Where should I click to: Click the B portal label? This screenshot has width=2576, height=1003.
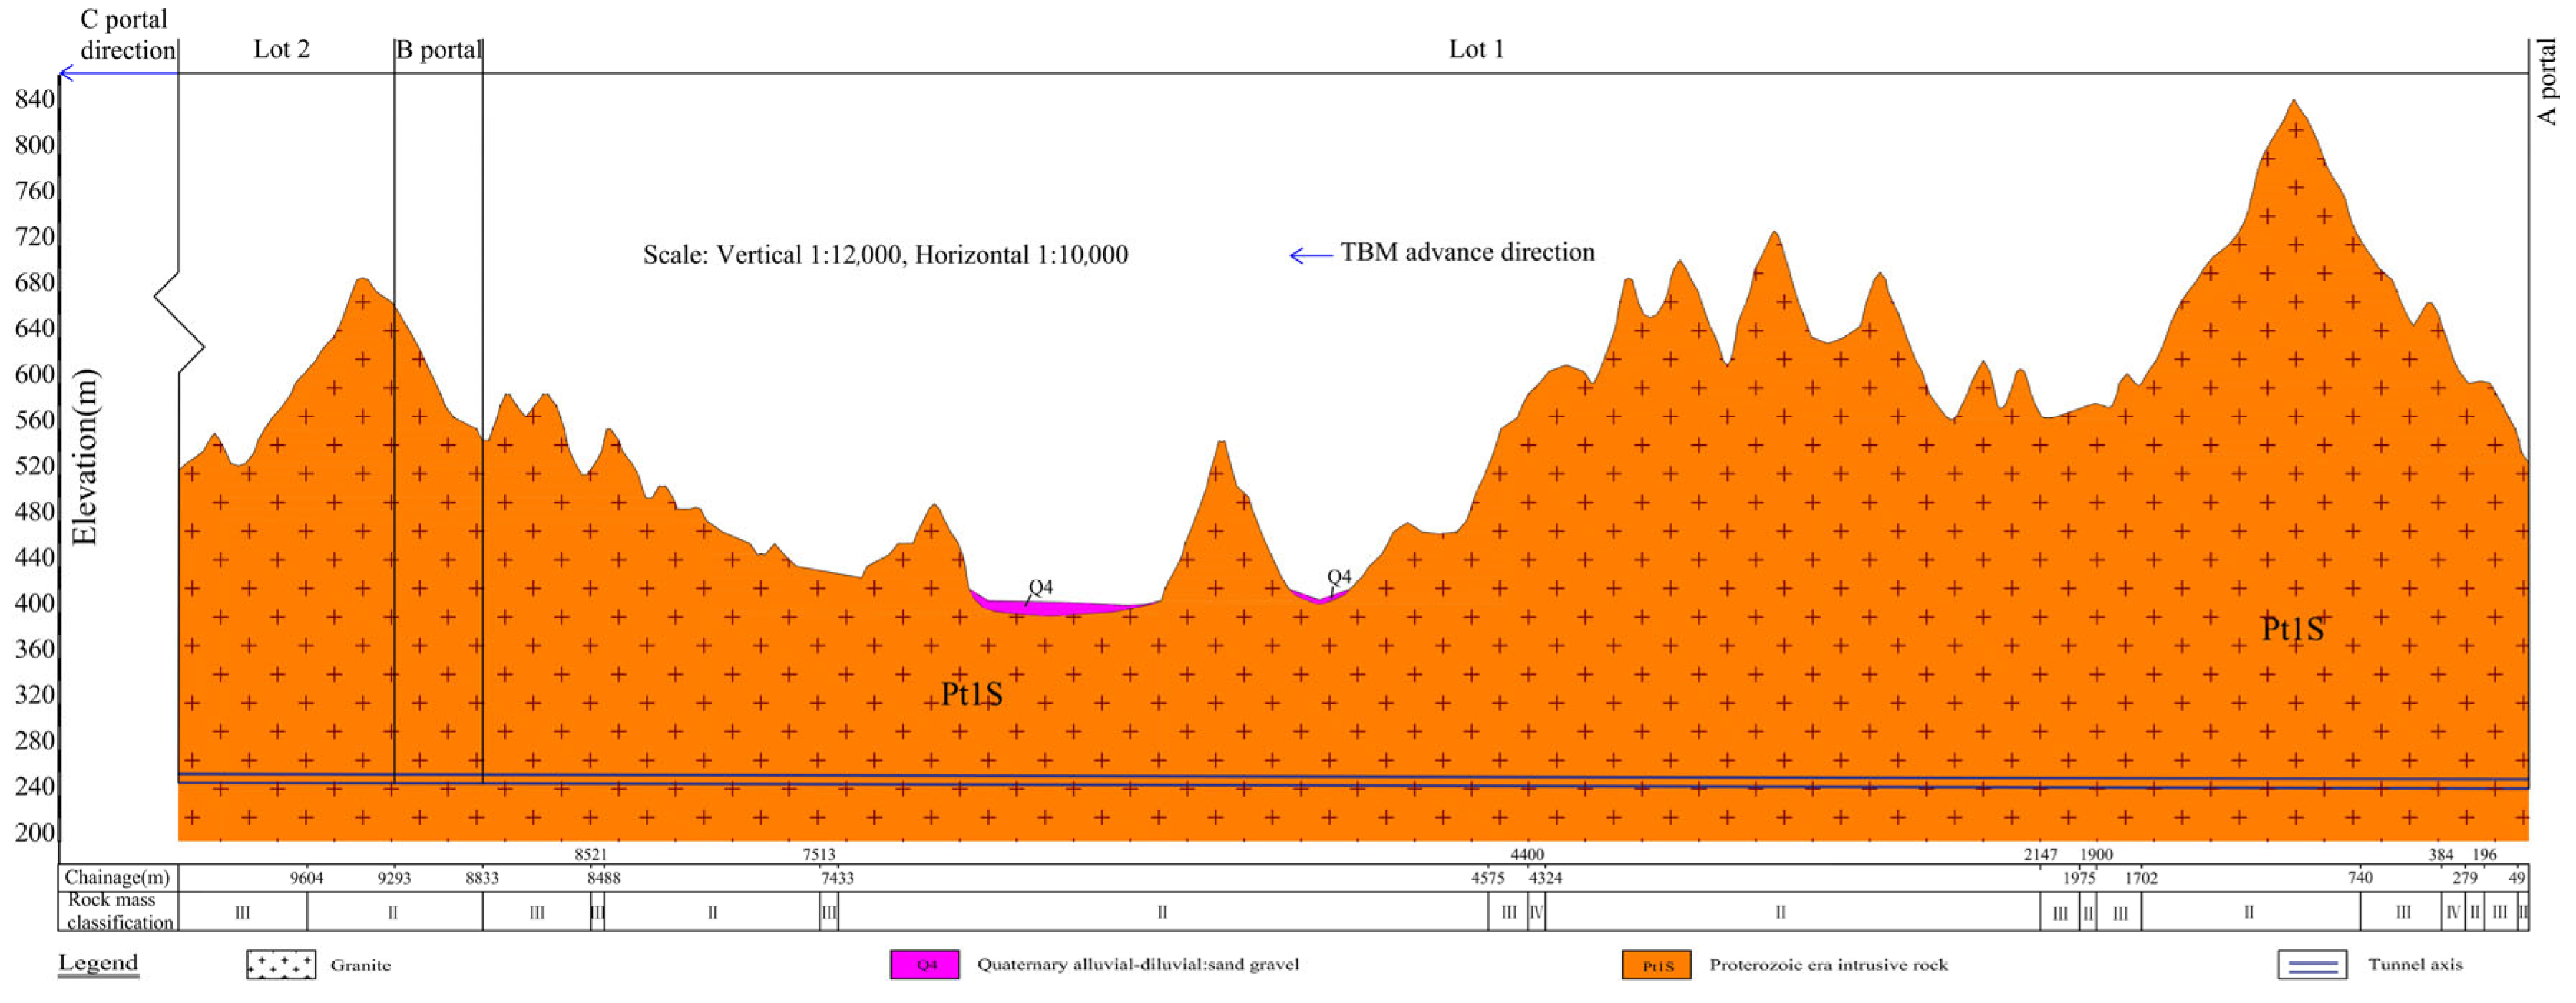coord(439,49)
